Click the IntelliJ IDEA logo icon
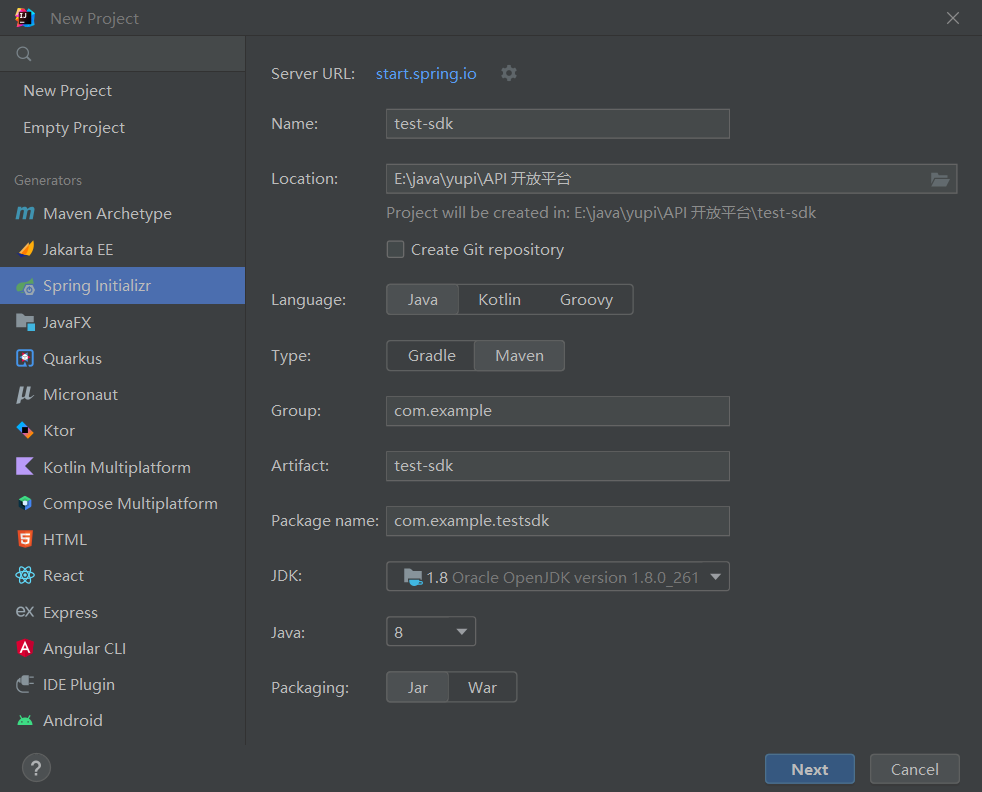This screenshot has height=792, width=982. 25,18
